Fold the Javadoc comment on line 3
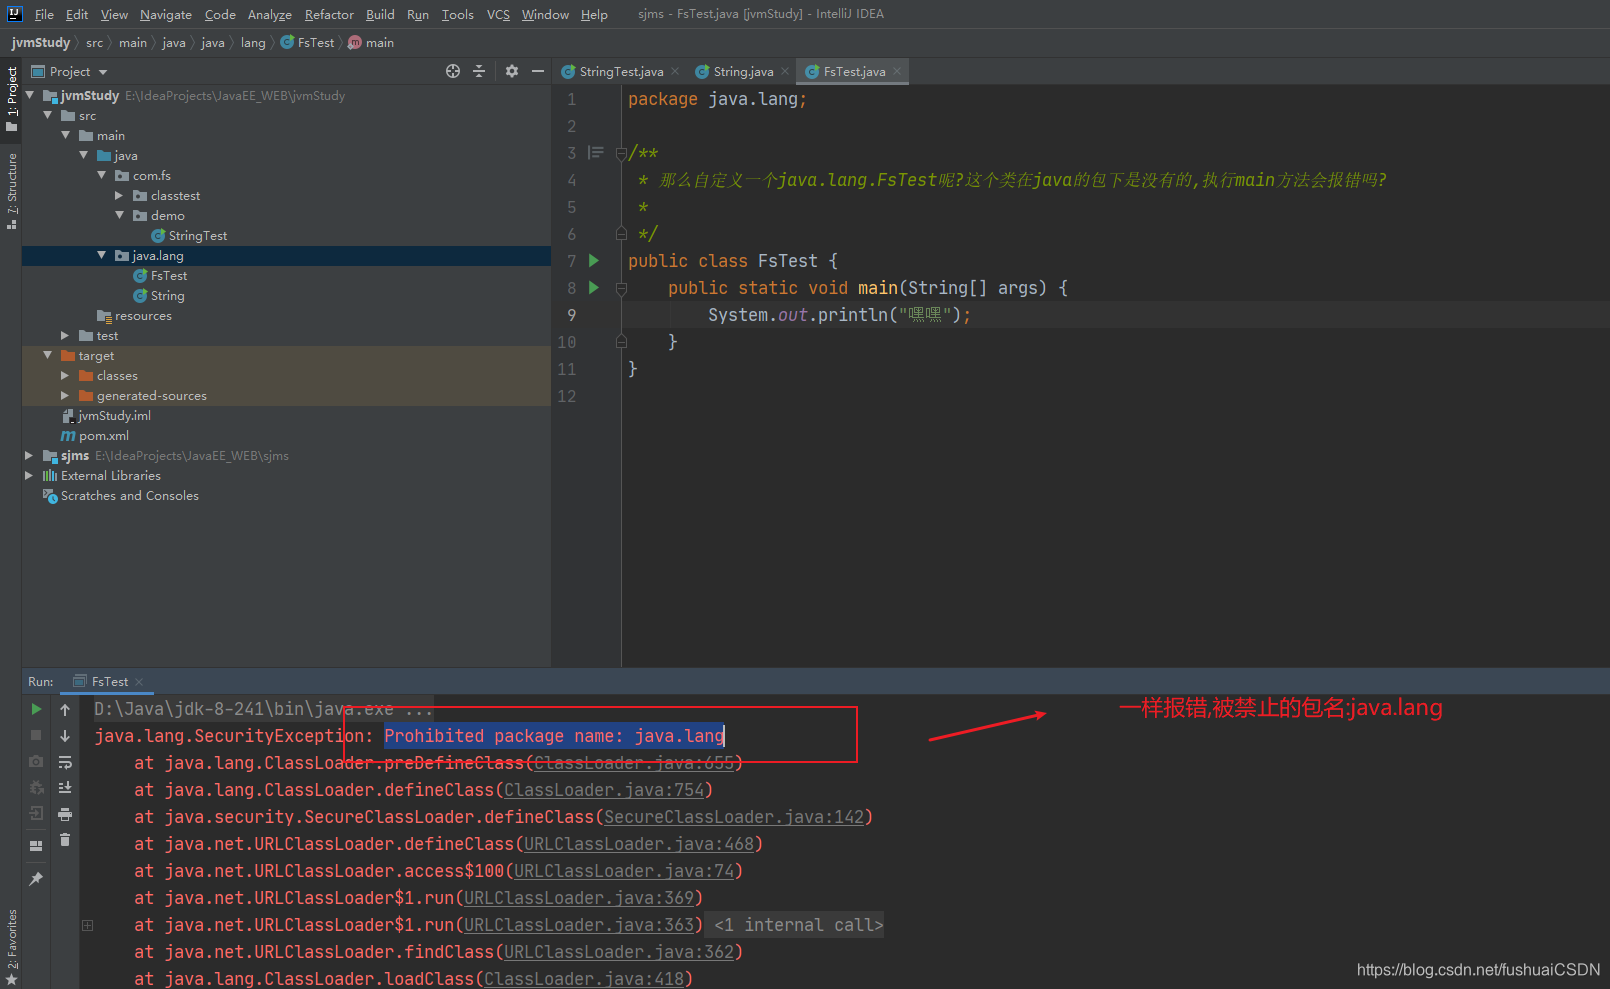Image resolution: width=1610 pixels, height=989 pixels. coord(621,153)
